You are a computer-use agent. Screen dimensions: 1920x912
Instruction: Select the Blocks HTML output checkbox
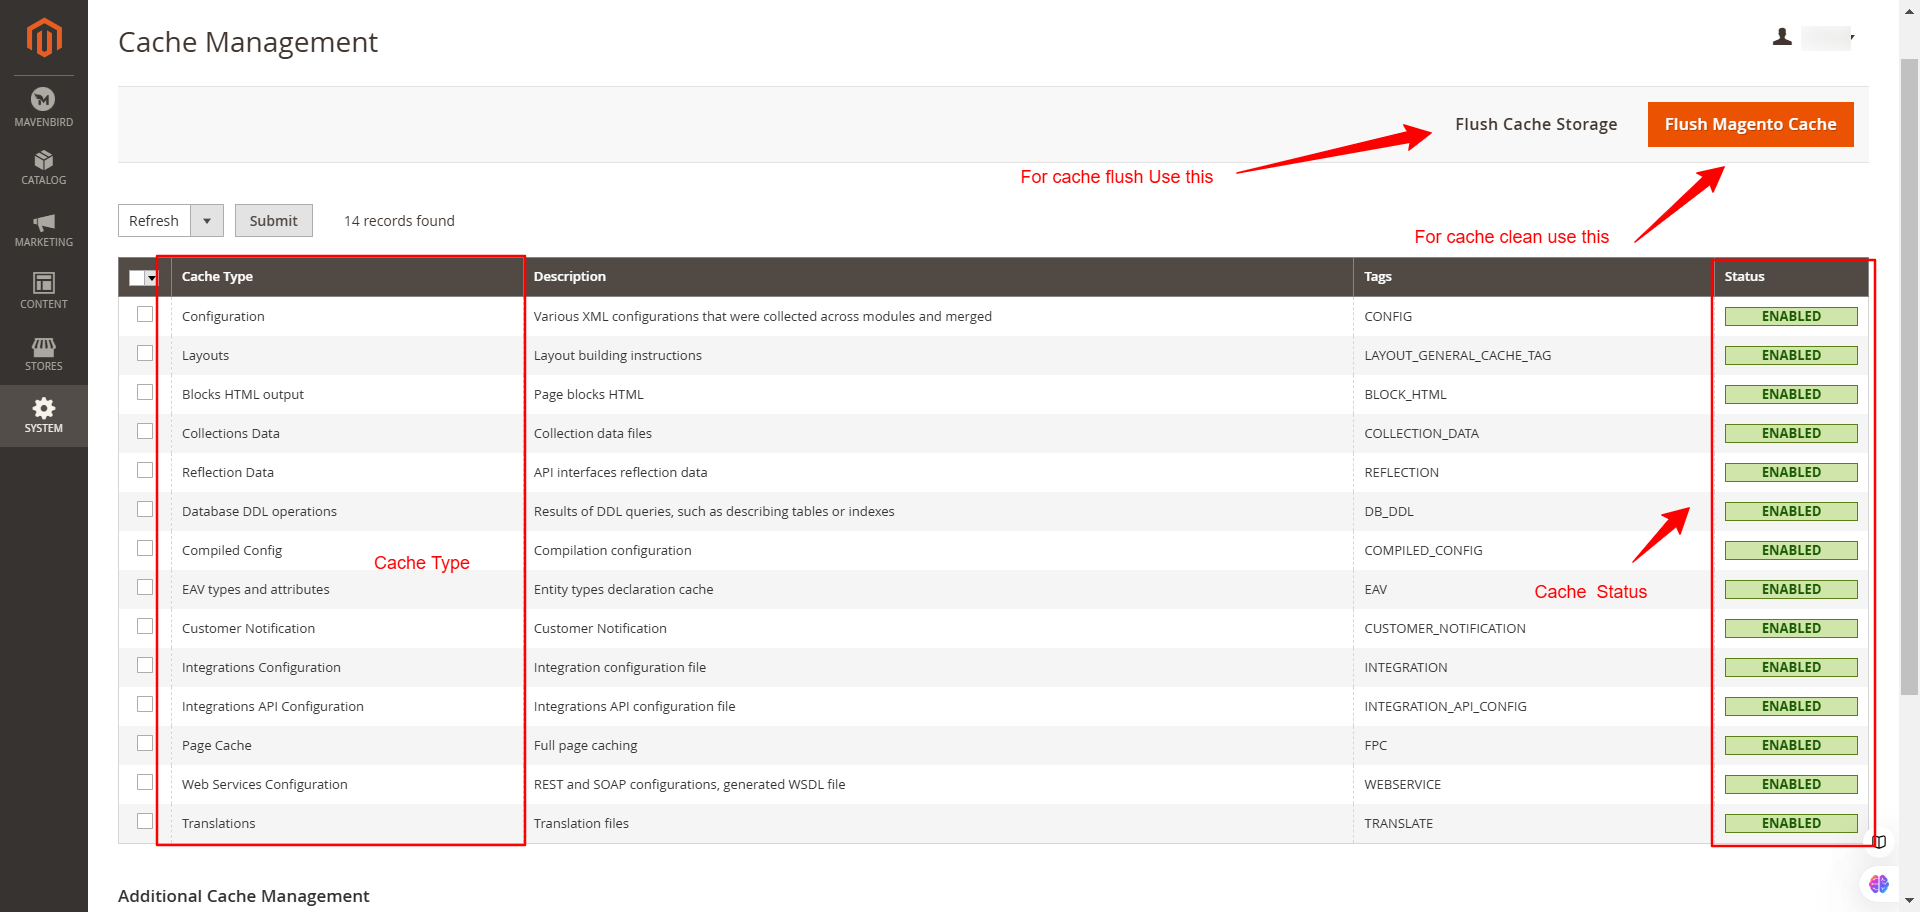click(x=145, y=392)
